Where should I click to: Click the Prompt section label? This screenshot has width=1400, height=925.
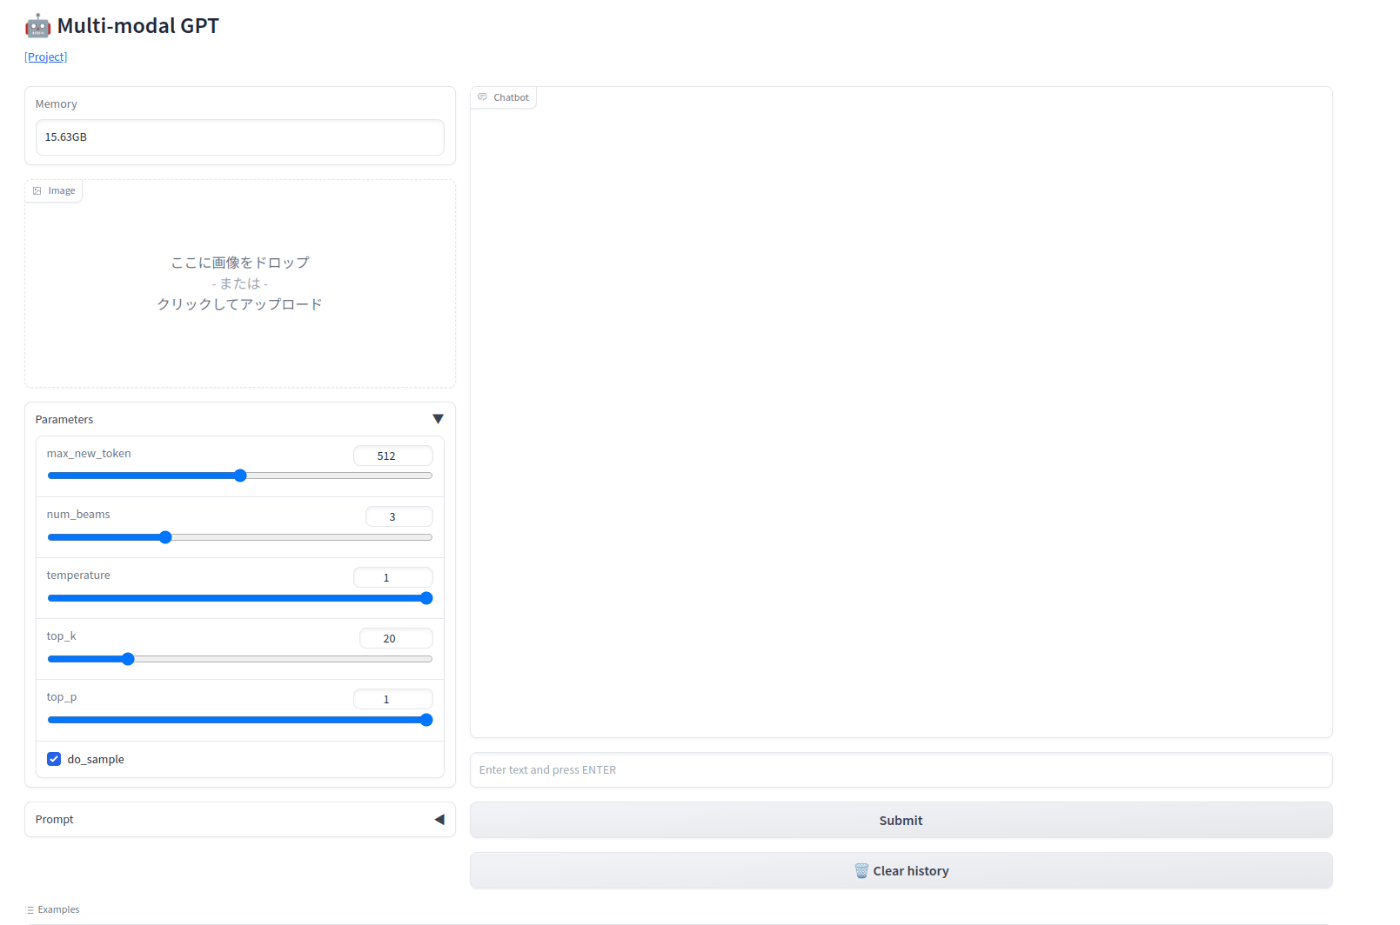pyautogui.click(x=54, y=819)
